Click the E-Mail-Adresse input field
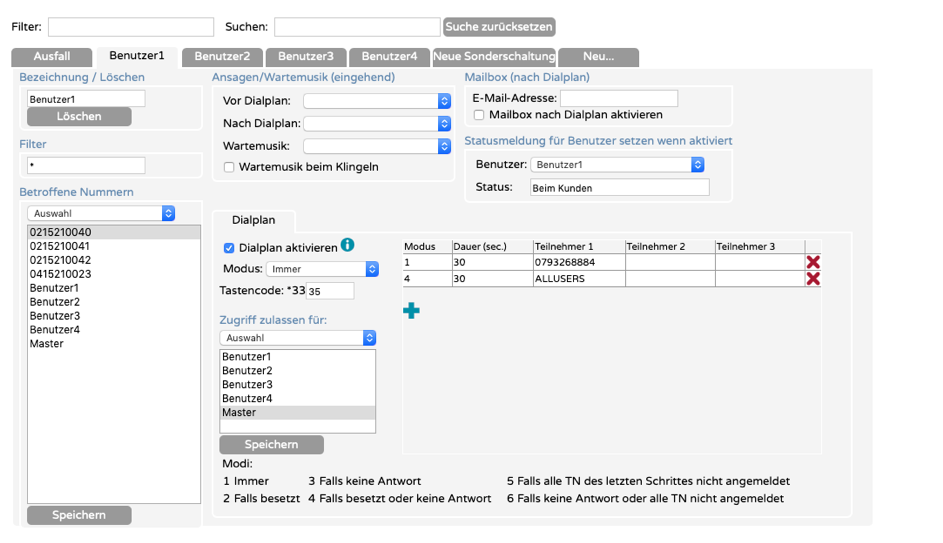 [619, 98]
